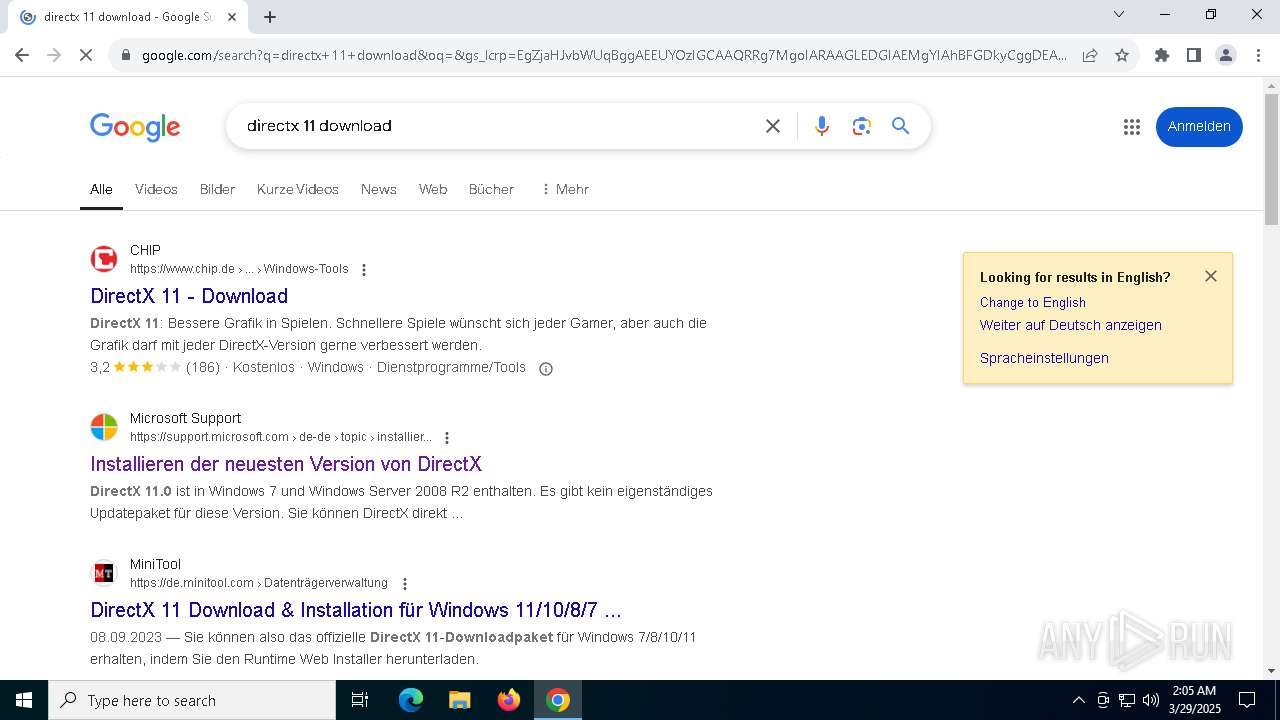Switch to the Bilder tab
The image size is (1280, 720).
(217, 189)
